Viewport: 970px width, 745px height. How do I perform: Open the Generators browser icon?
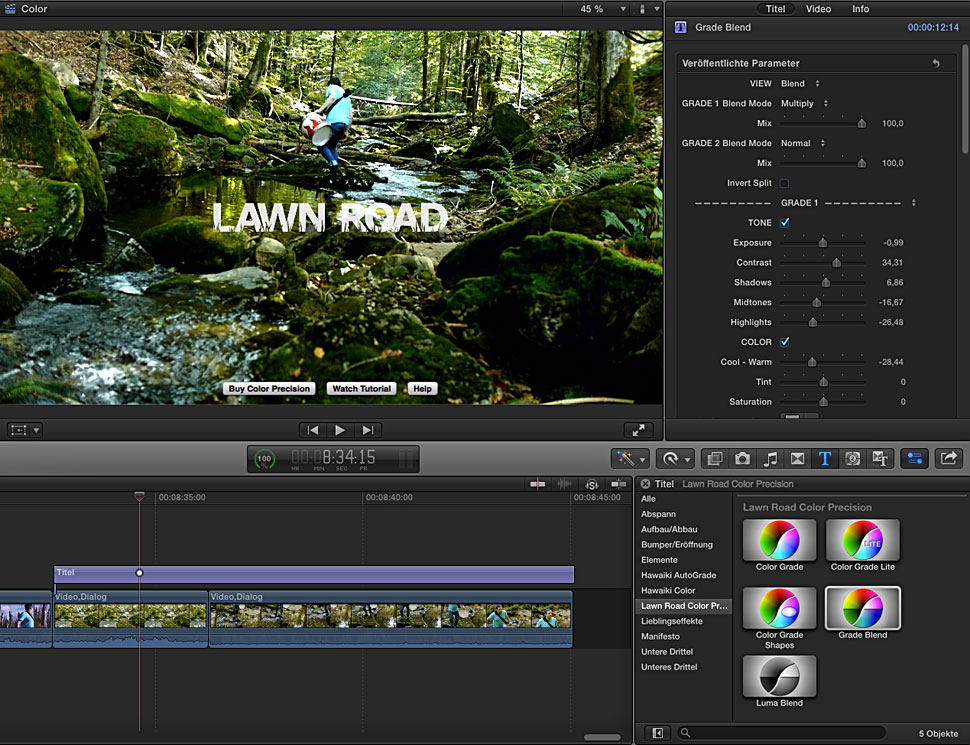[852, 458]
